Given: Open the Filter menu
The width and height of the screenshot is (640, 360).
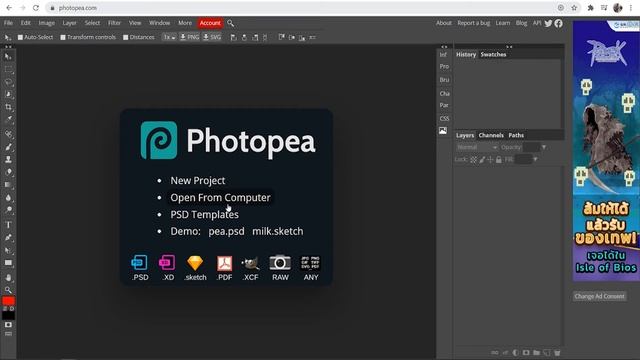Looking at the screenshot, I should click(114, 23).
